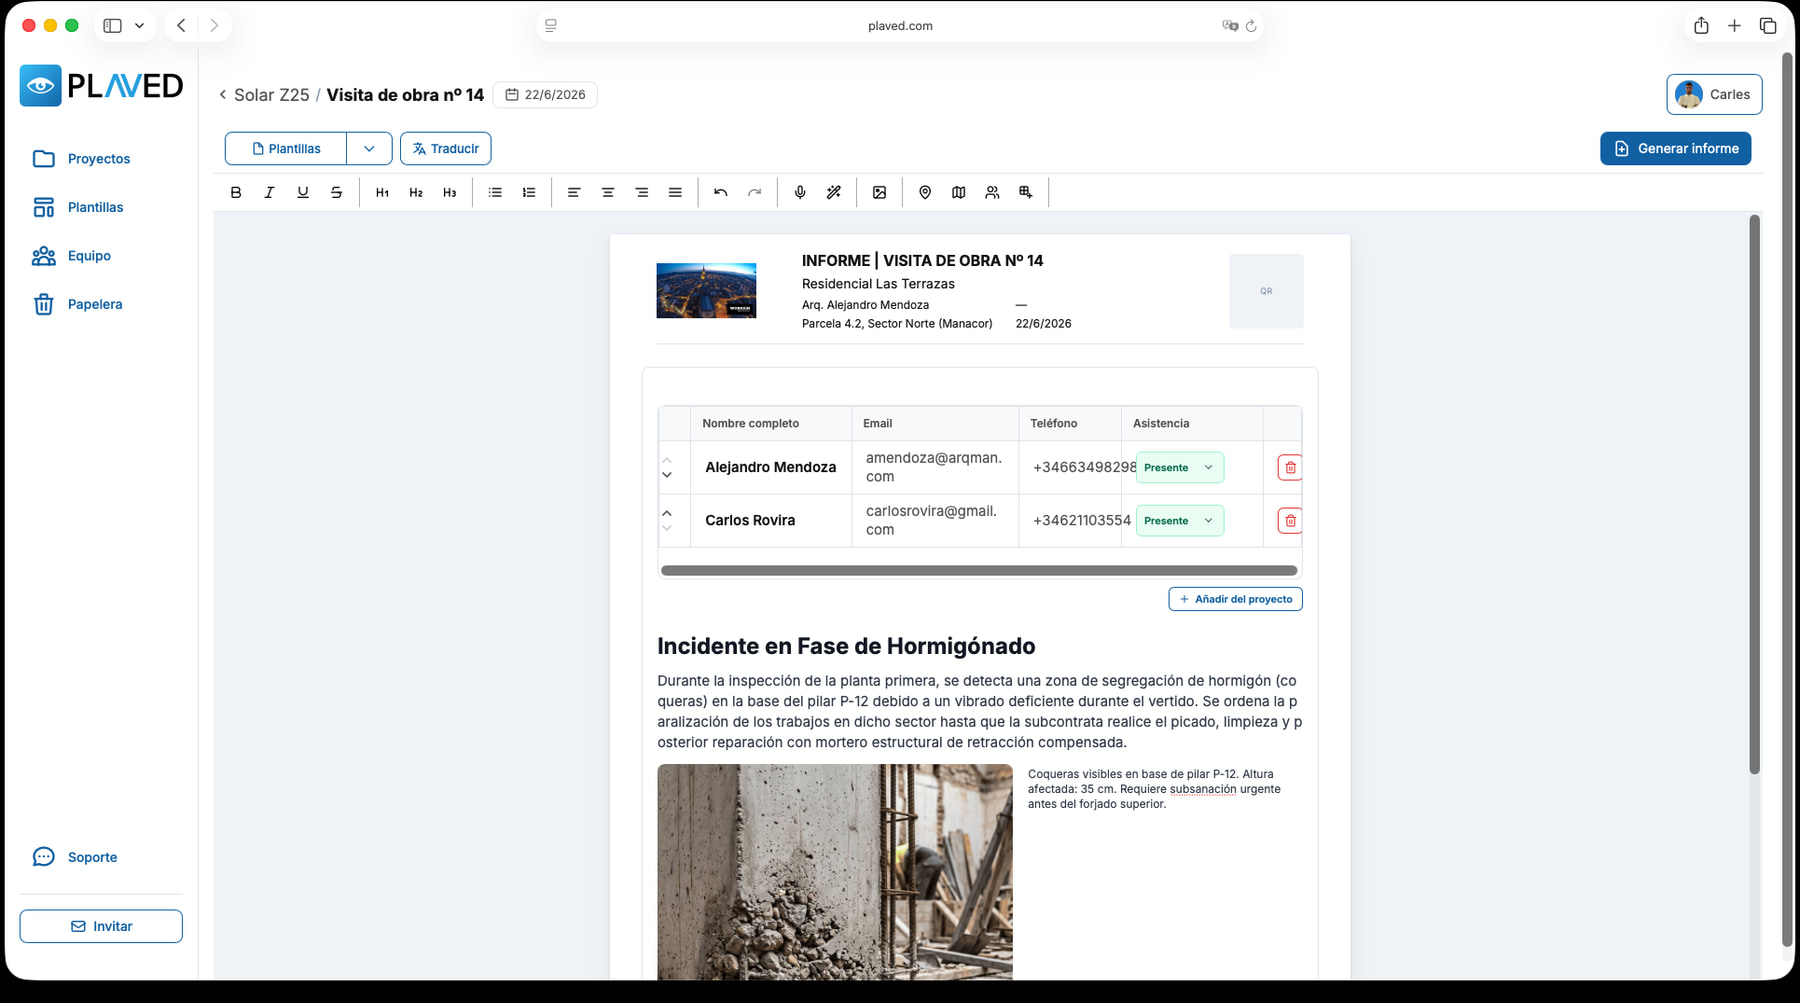Apply Heading 2 style
This screenshot has height=1003, width=1800.
(x=416, y=192)
